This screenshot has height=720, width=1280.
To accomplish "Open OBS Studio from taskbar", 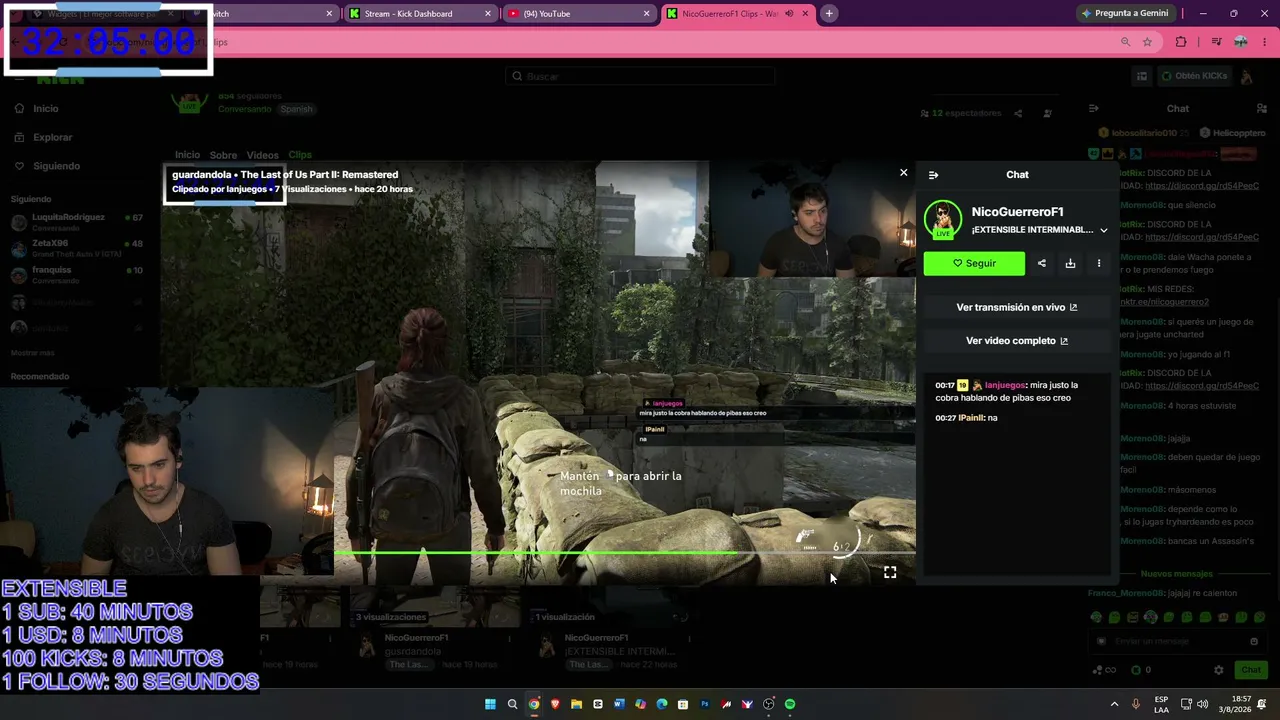I will click(x=768, y=704).
